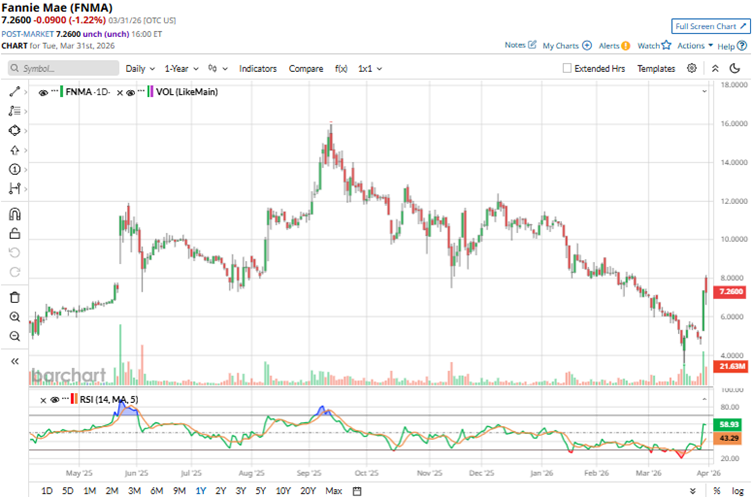This screenshot has height=497, width=752.
Task: Select the arrow marker tool
Action: click(x=14, y=150)
